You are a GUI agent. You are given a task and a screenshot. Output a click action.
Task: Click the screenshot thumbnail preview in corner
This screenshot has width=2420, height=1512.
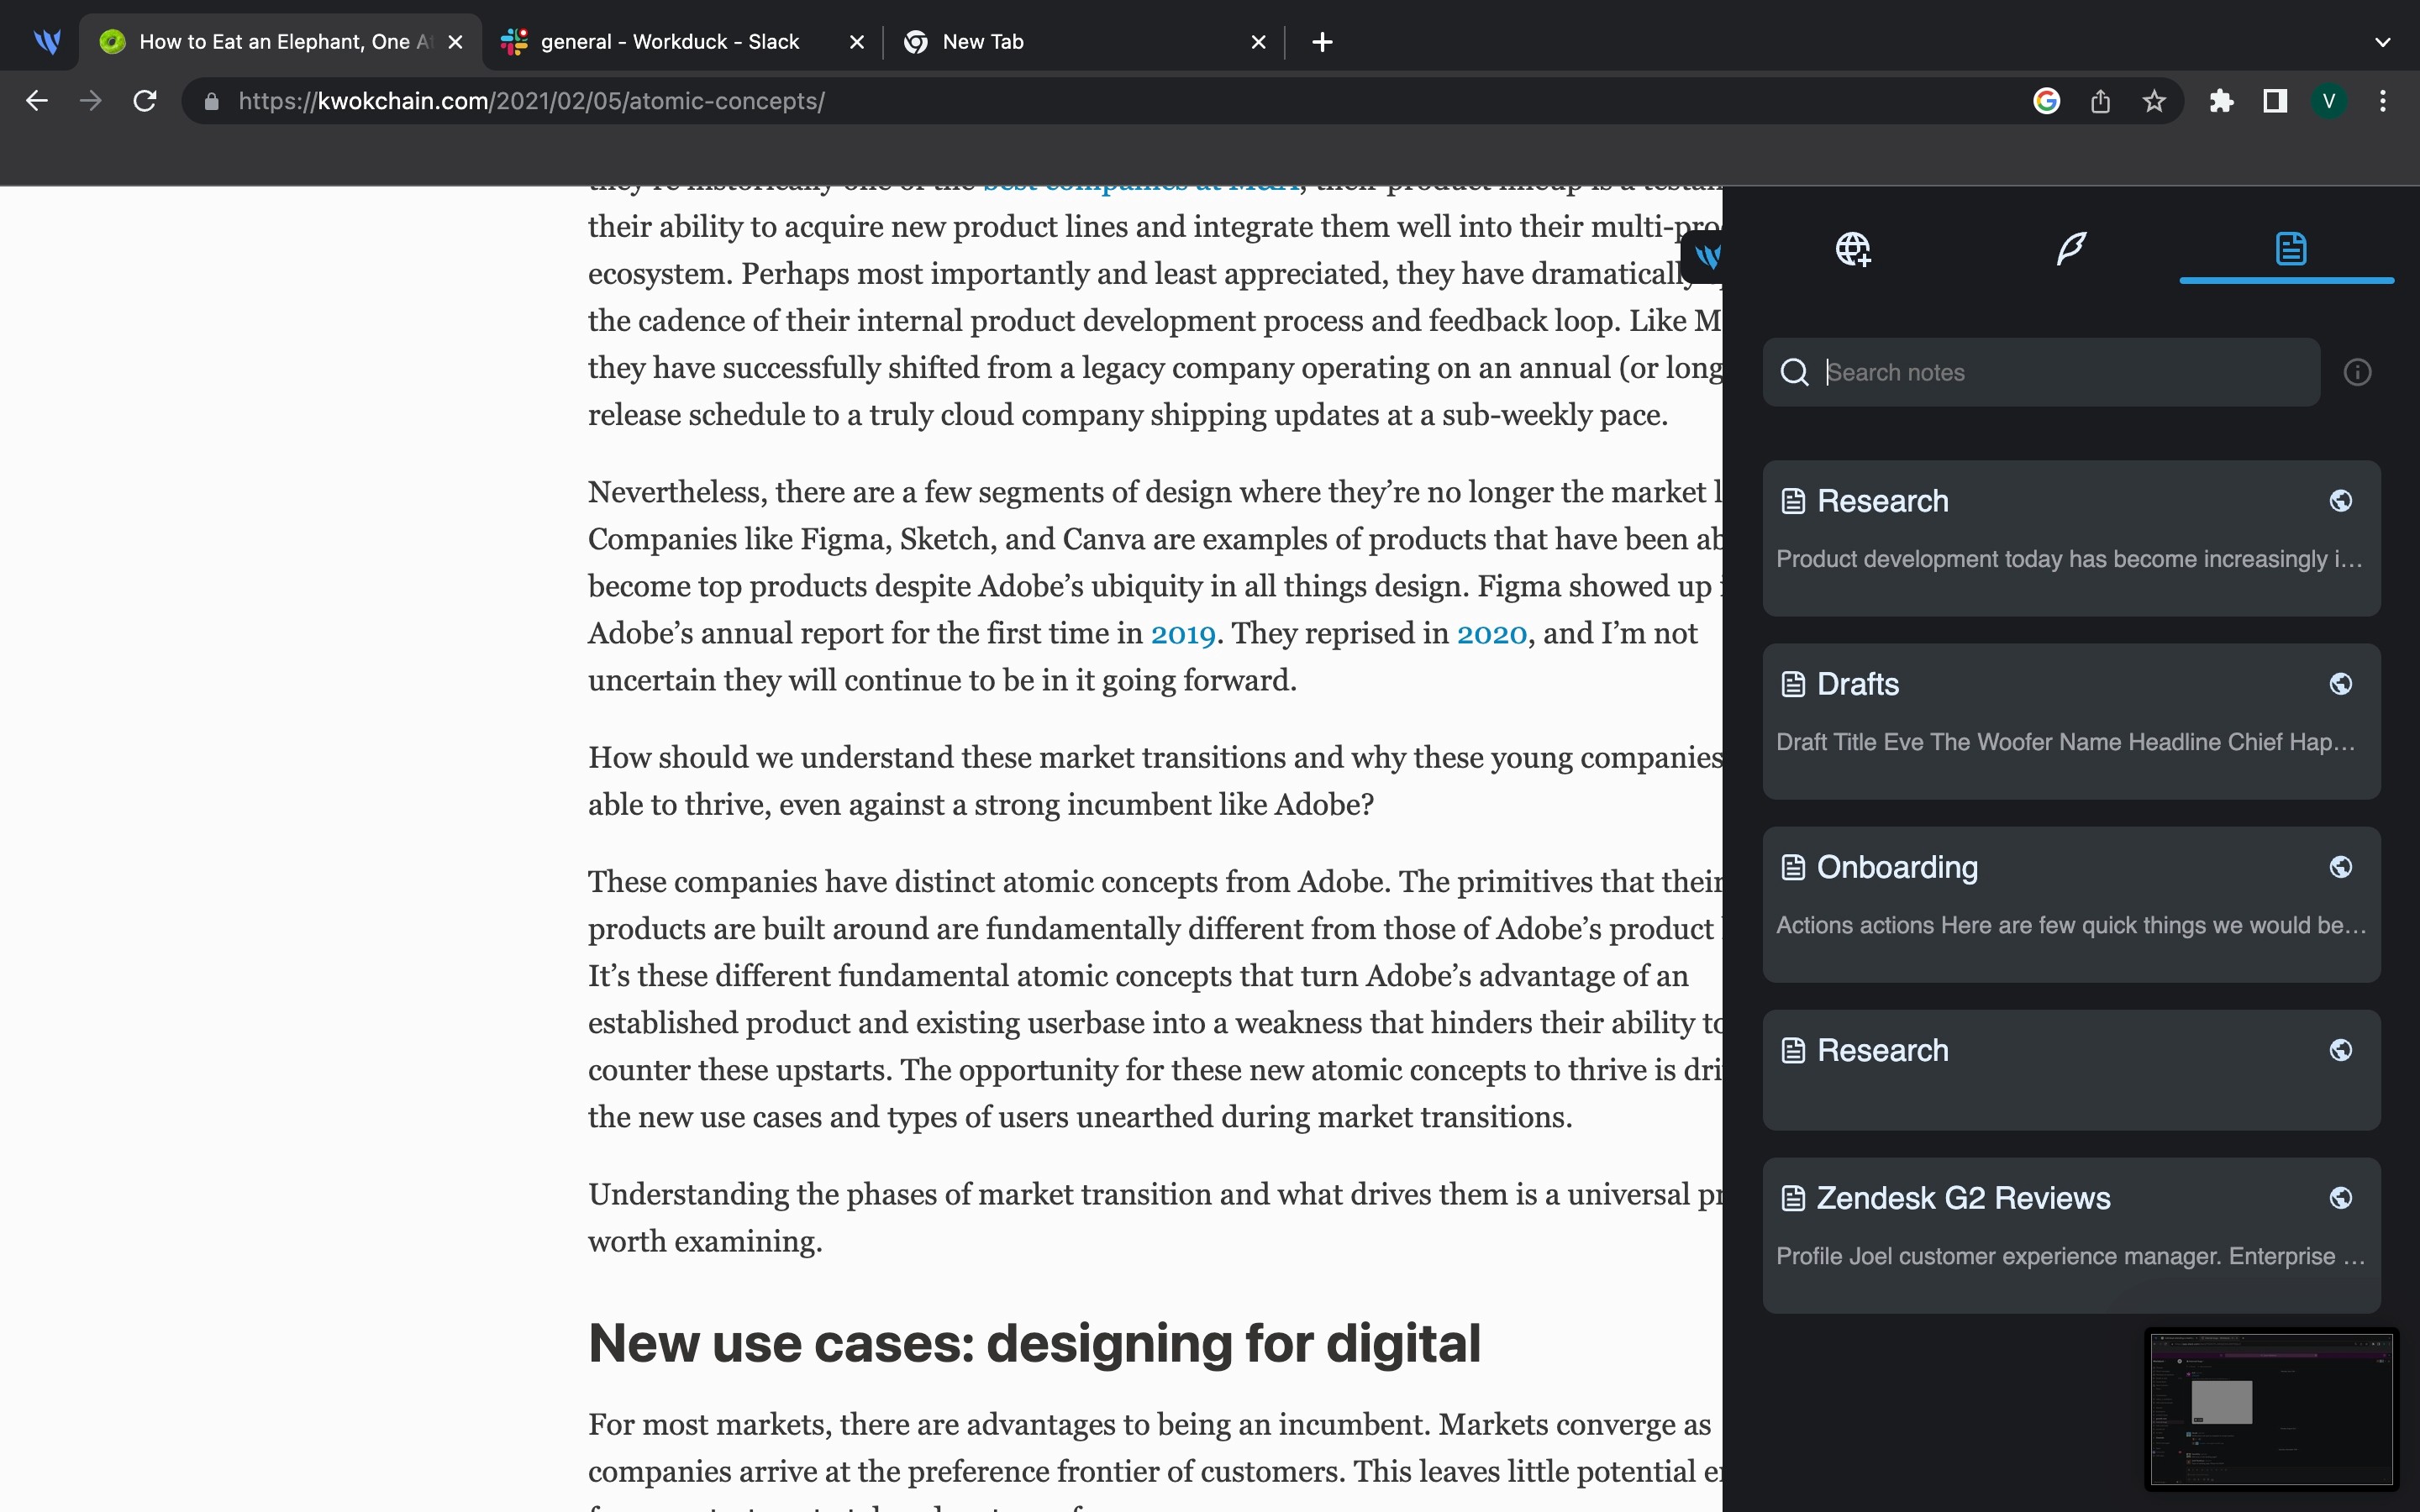coord(2271,1410)
